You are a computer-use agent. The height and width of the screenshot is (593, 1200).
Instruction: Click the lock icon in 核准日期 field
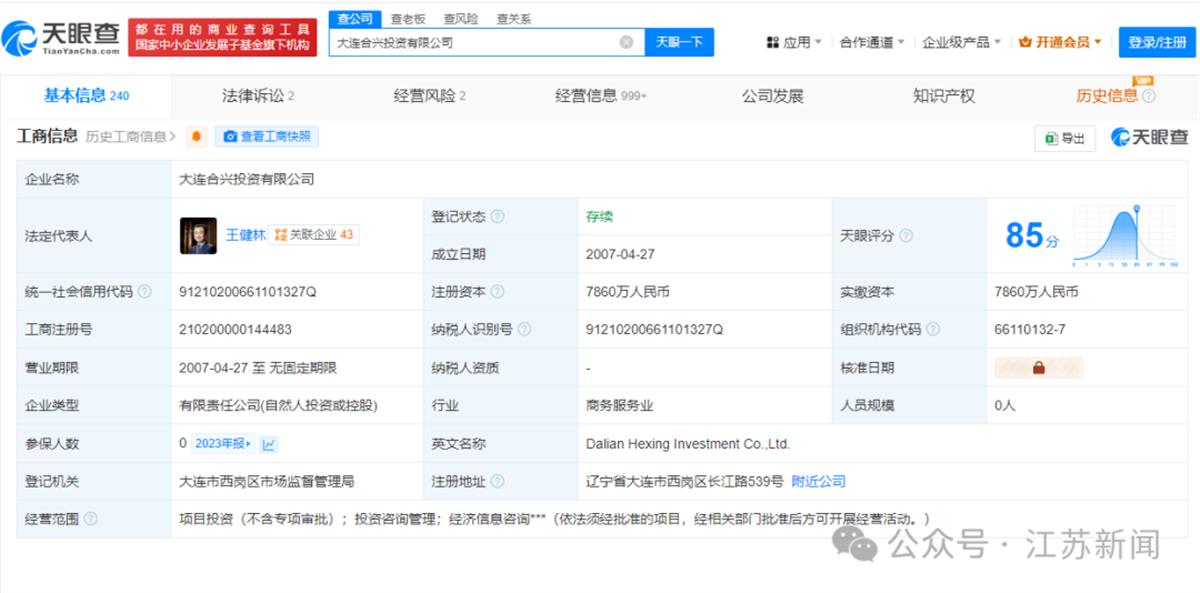point(1038,367)
